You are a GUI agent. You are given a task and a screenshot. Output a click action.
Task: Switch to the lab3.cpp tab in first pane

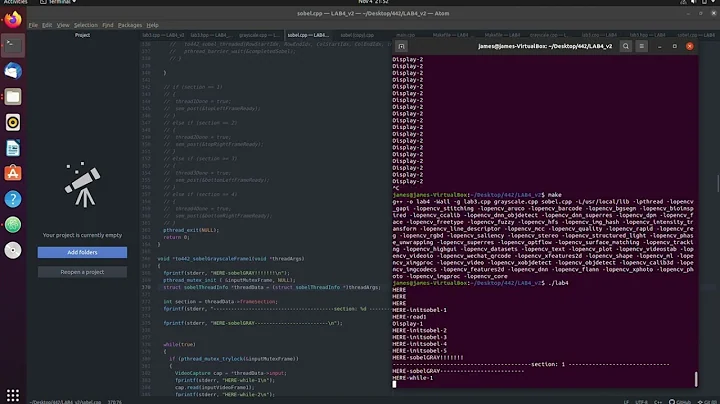(163, 35)
